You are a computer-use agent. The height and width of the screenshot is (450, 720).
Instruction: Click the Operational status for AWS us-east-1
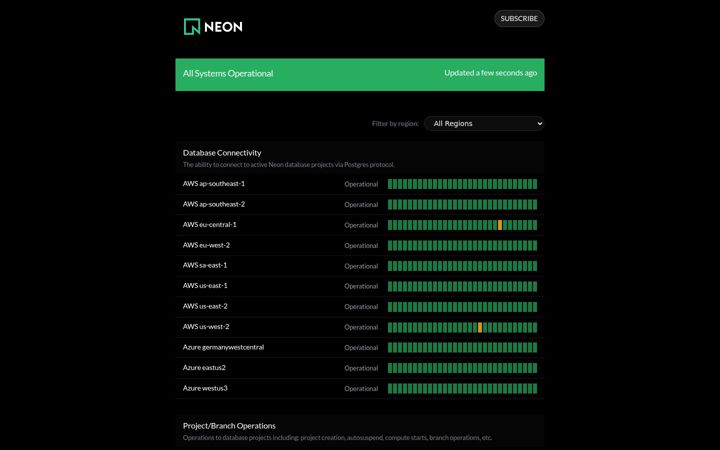click(361, 286)
